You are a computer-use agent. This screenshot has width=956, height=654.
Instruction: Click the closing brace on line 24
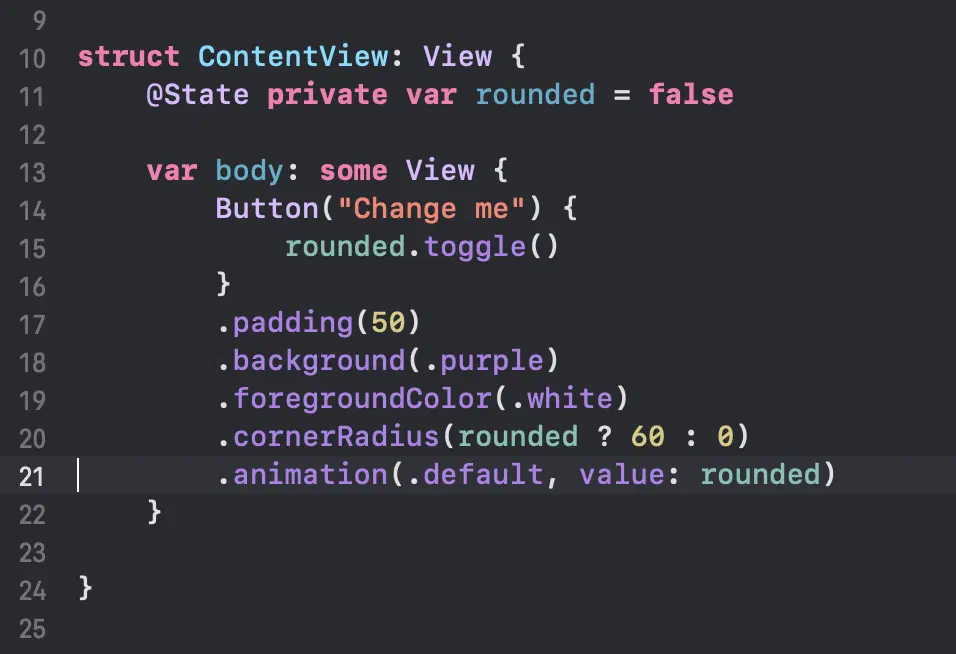click(x=85, y=589)
